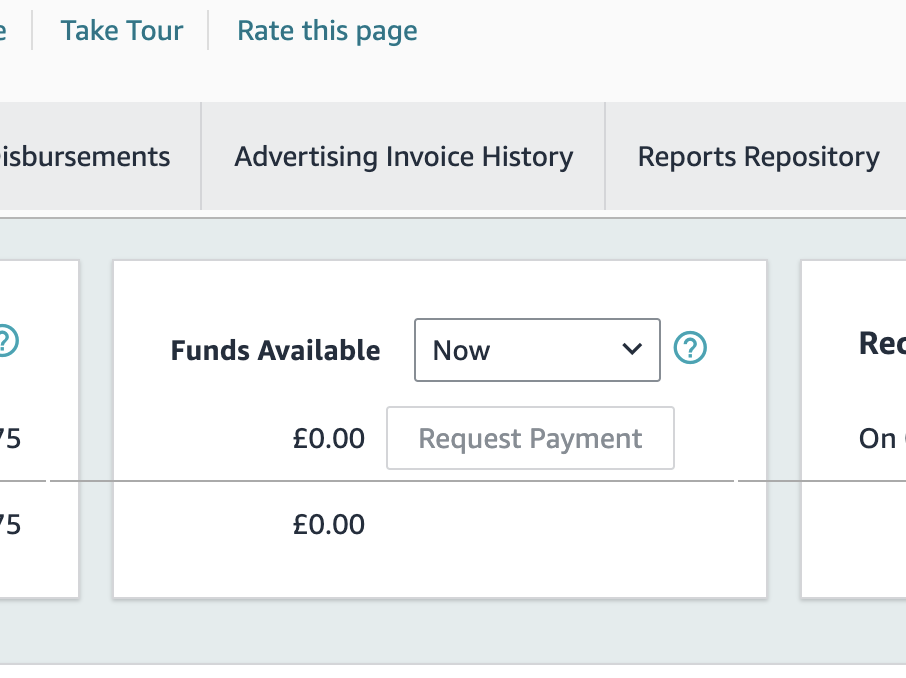Click the truncated Rec heading on the right card

(x=882, y=343)
